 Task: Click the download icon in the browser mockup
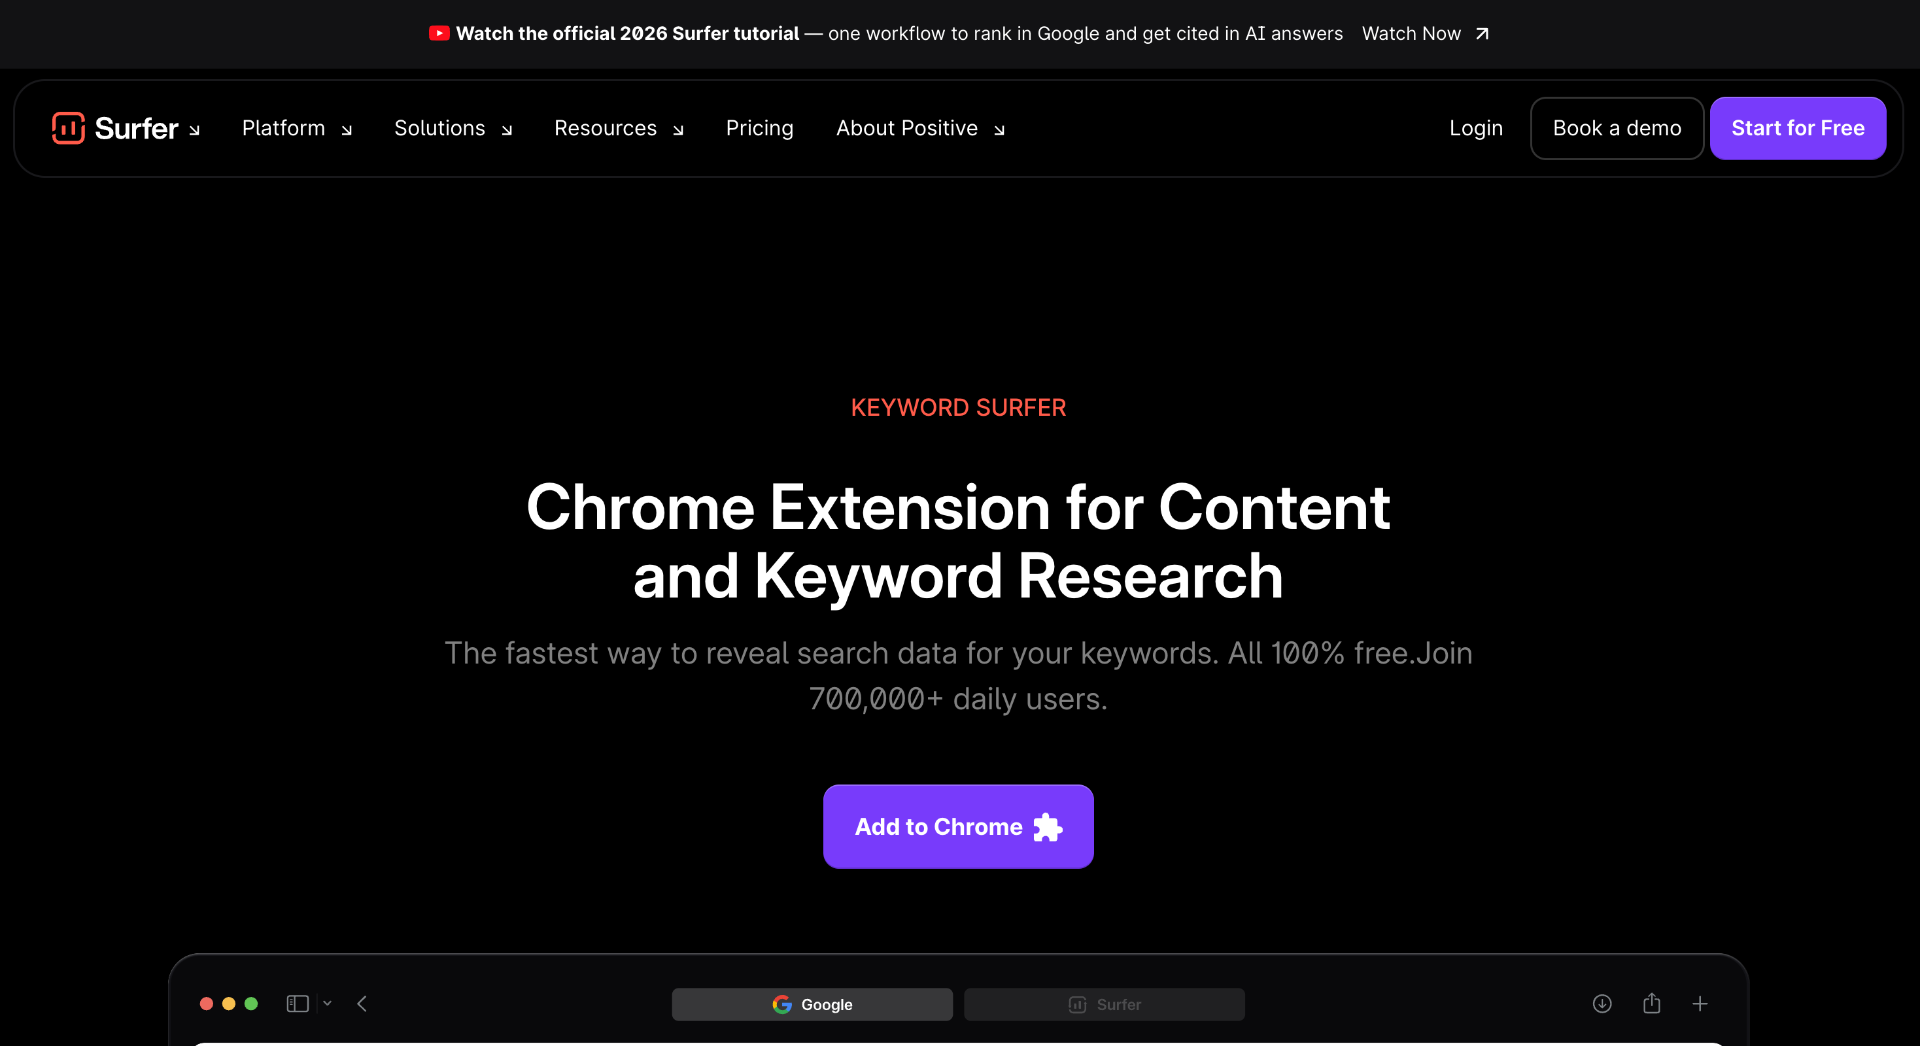[x=1602, y=1004]
